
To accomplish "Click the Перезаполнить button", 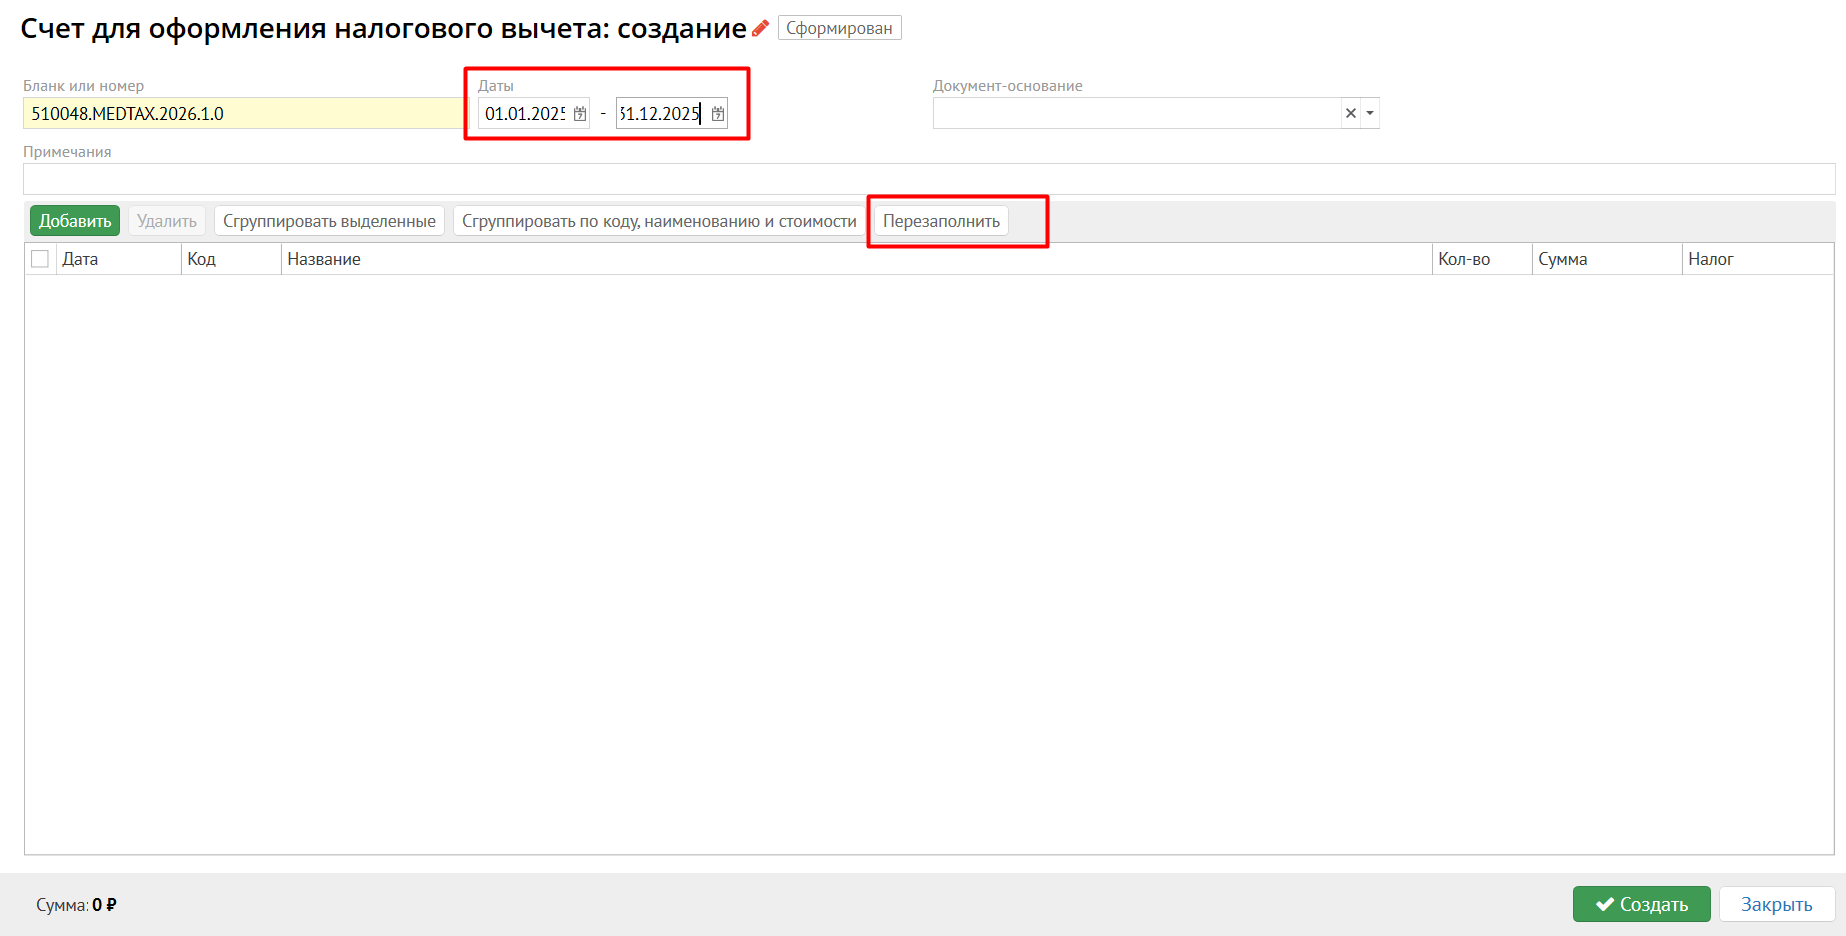I will 941,221.
